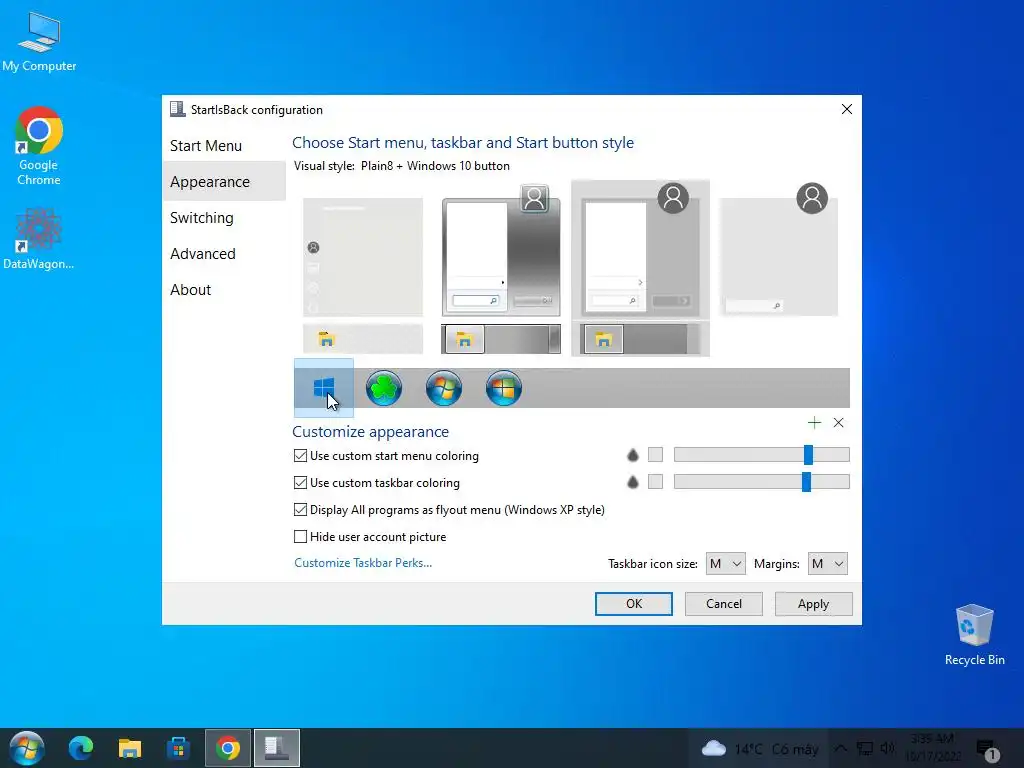1024x768 pixels.
Task: Launch Microsoft Edge from the taskbar
Action: tap(81, 748)
